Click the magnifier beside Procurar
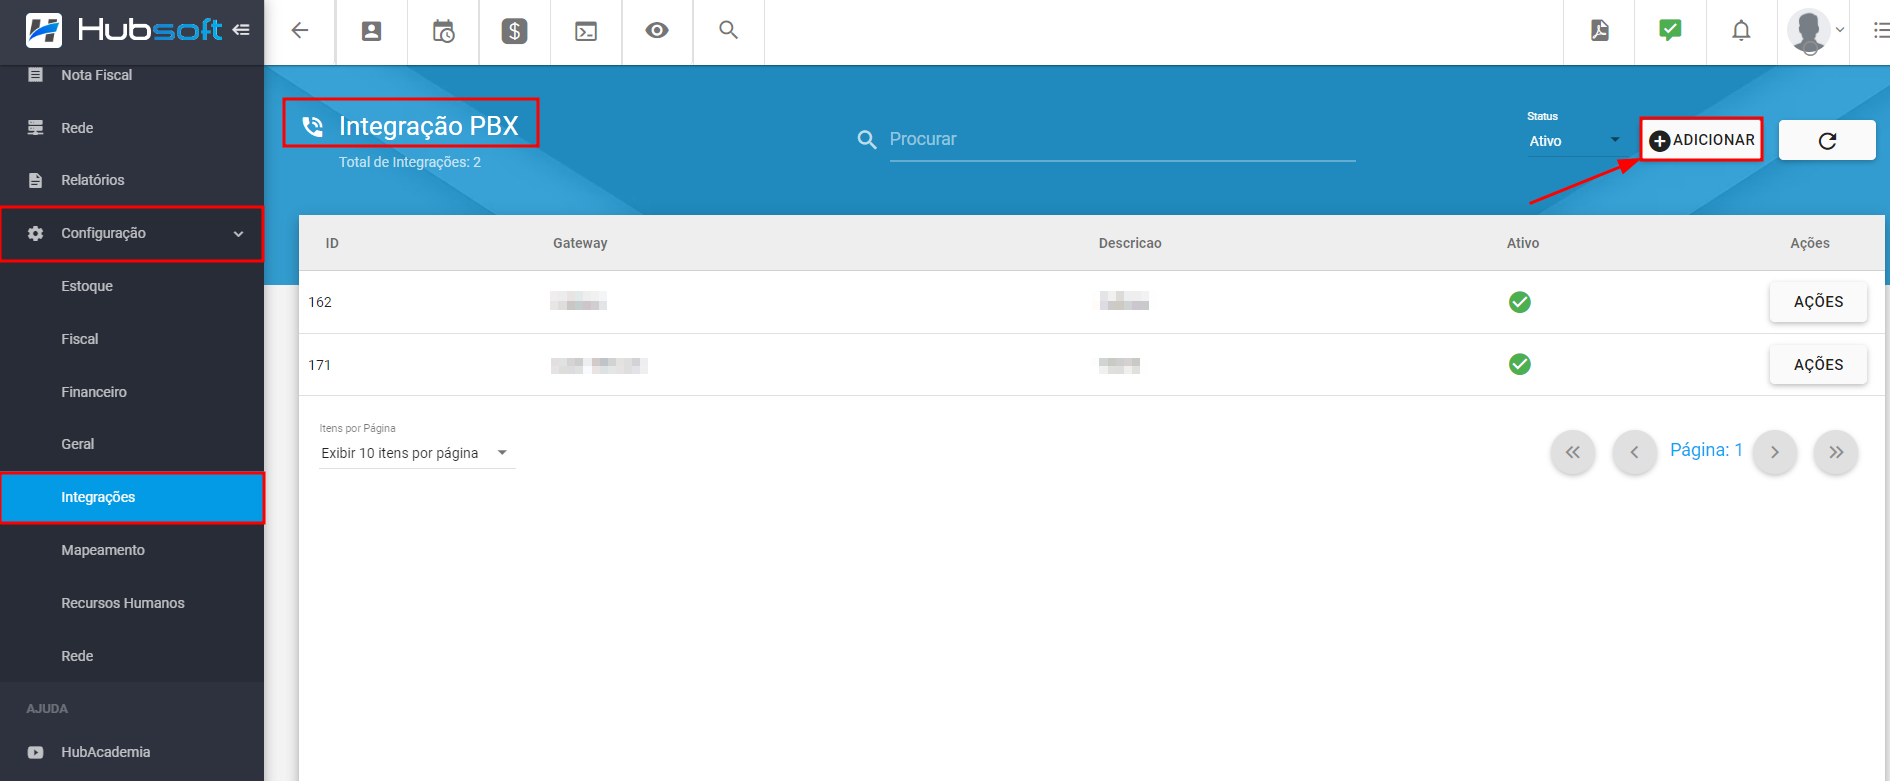The width and height of the screenshot is (1890, 781). [867, 140]
